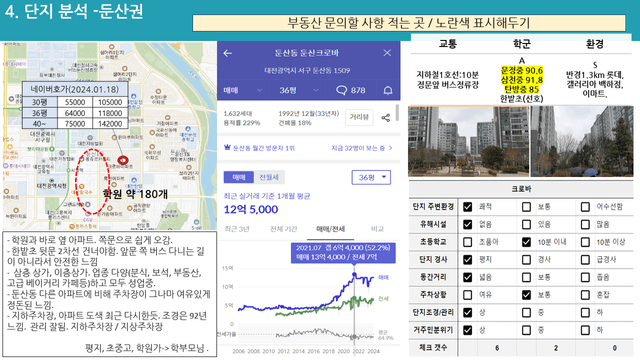640x360 pixels.
Task: Switch to the 전월세 tab
Action: [269, 177]
